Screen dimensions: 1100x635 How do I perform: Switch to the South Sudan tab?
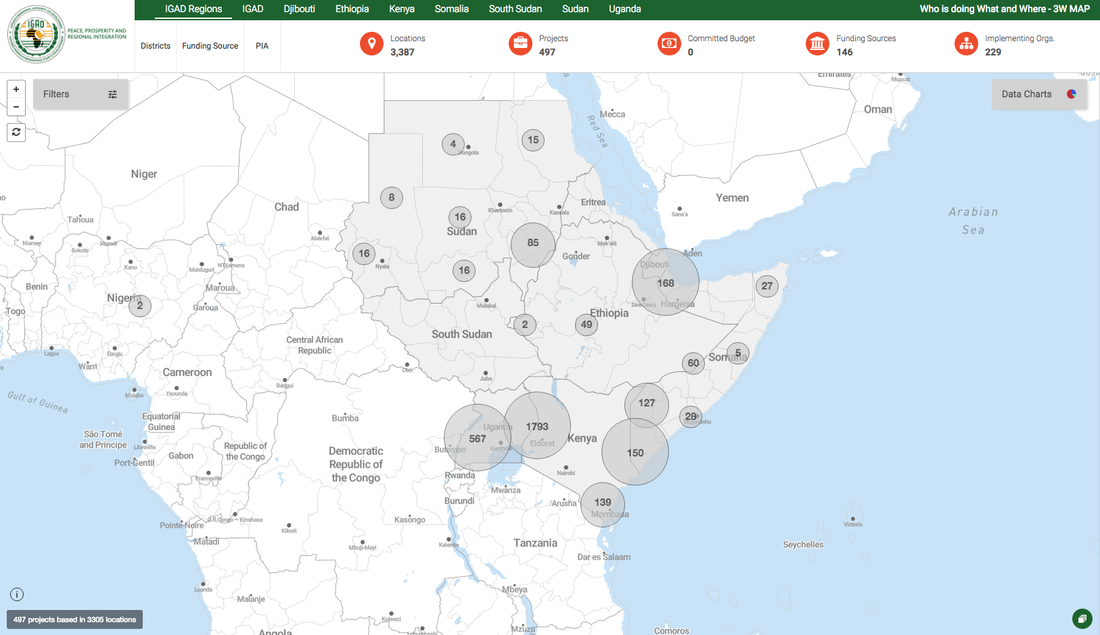click(x=515, y=9)
